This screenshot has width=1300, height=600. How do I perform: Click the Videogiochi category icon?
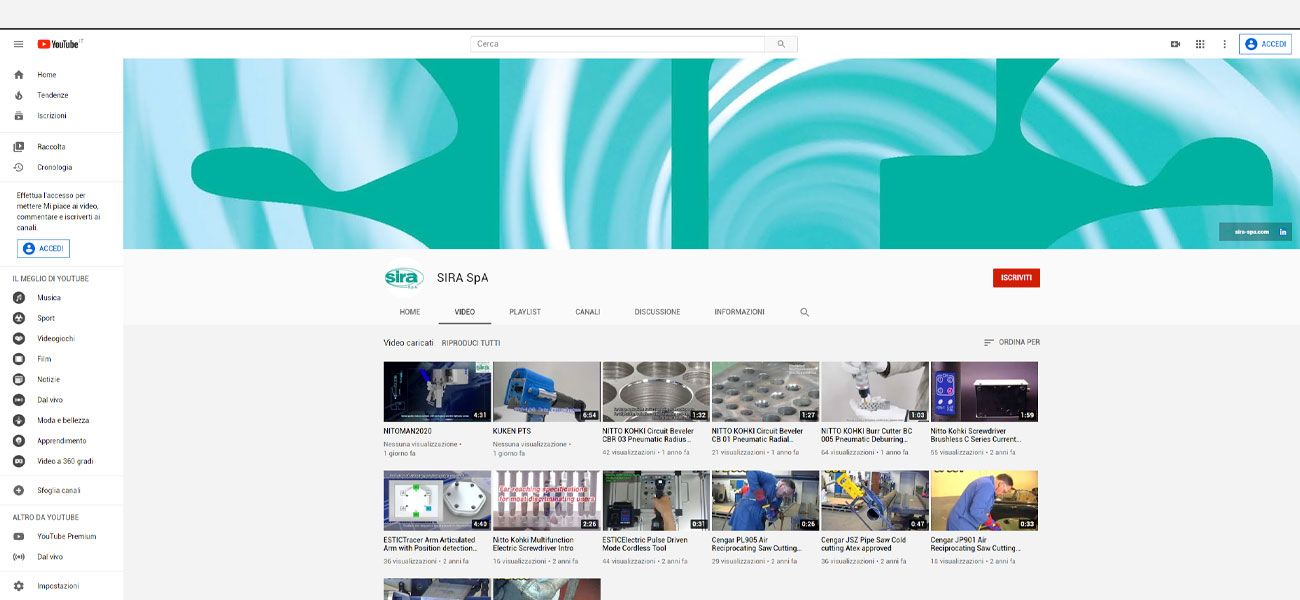coord(18,339)
